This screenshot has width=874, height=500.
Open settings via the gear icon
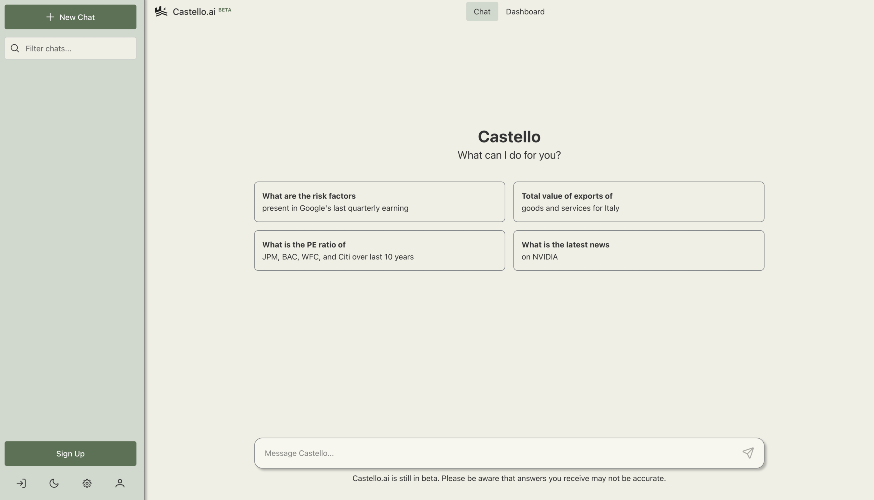tap(87, 483)
